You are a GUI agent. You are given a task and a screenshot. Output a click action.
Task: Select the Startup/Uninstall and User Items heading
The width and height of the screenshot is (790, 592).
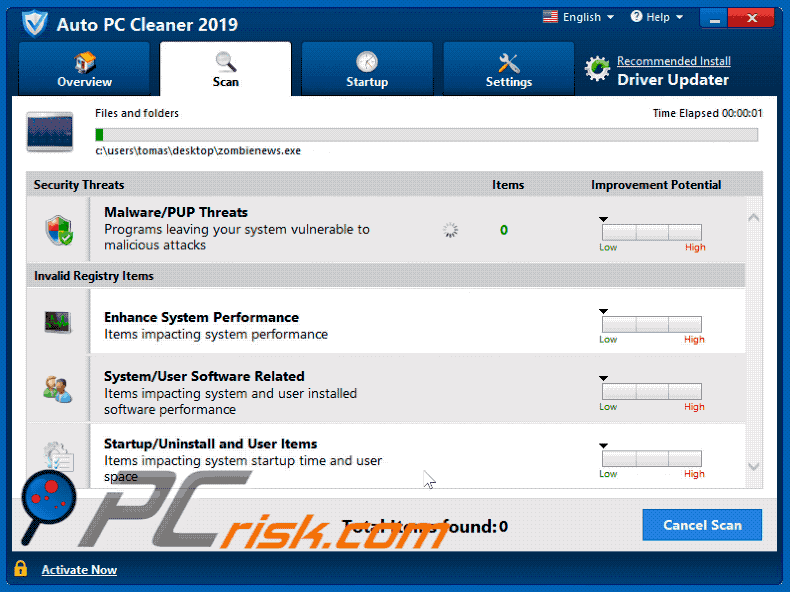tap(210, 444)
